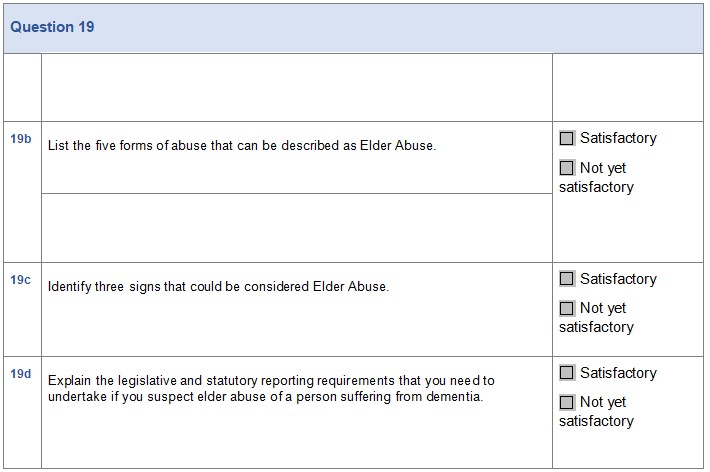This screenshot has width=710, height=472.
Task: Click the word 'Identify' in question 19c
Action: pos(68,287)
